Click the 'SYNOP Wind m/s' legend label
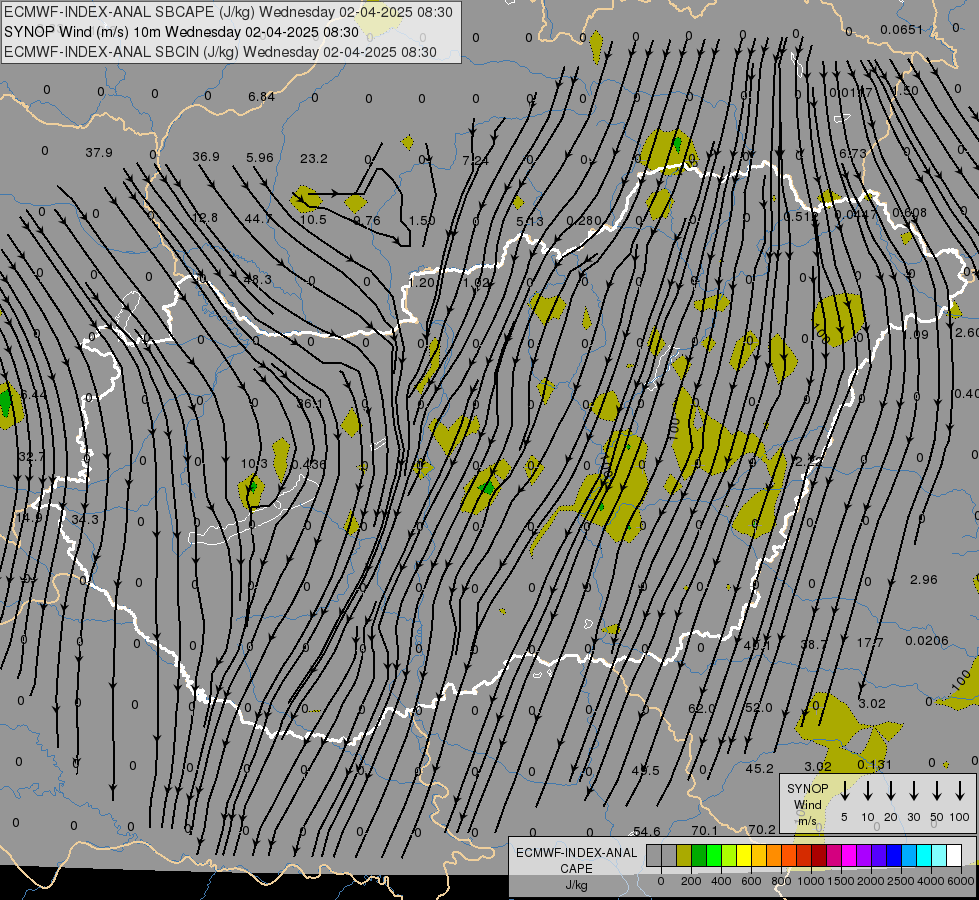979x900 pixels. tap(807, 804)
